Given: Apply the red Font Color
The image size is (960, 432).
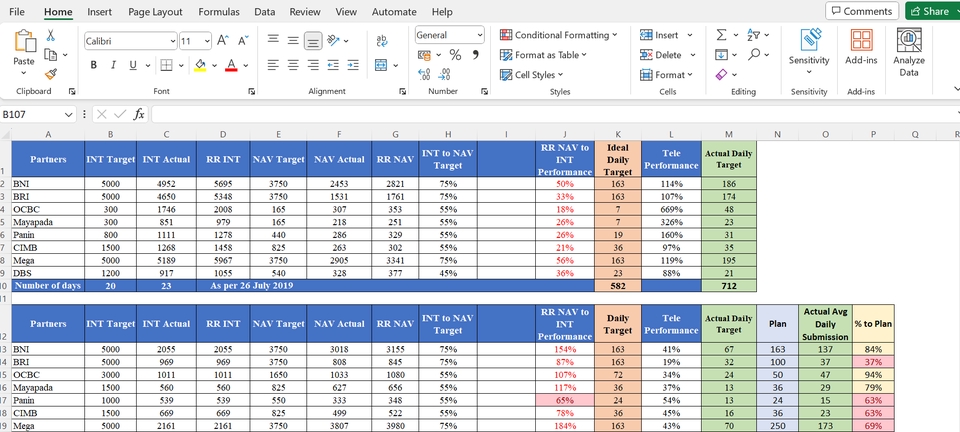Looking at the screenshot, I should pyautogui.click(x=231, y=65).
